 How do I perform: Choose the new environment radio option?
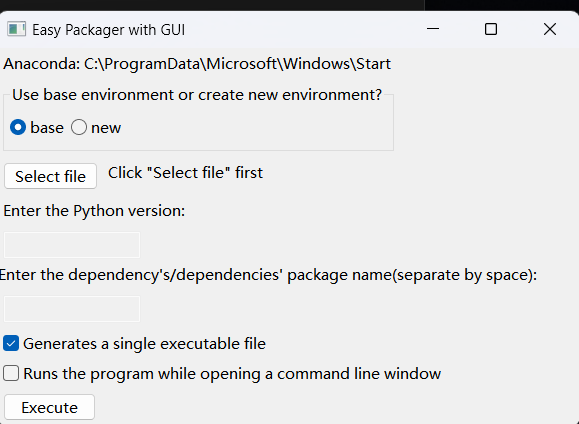click(x=79, y=127)
